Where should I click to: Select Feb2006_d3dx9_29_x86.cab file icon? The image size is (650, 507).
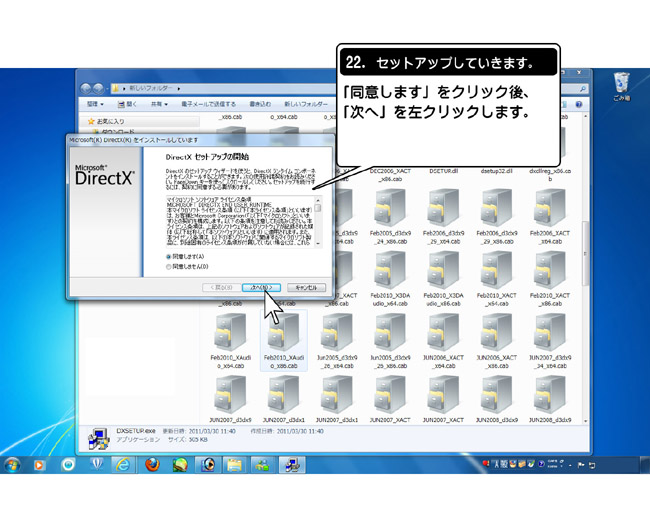coord(497,208)
